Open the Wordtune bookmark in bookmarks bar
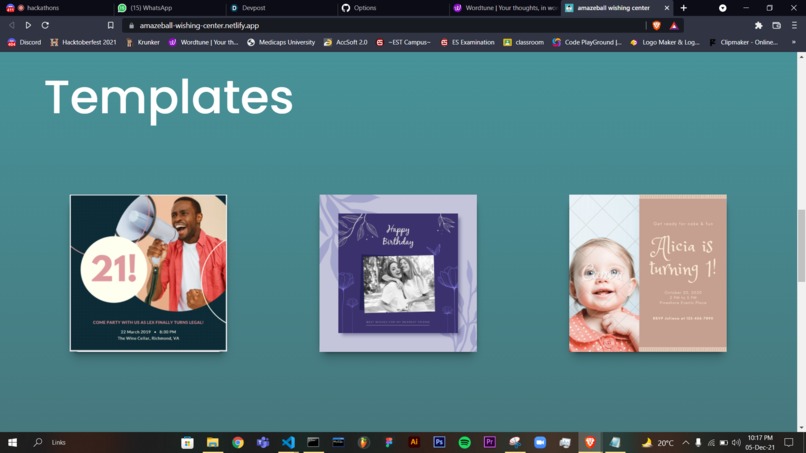This screenshot has width=806, height=453. [x=204, y=42]
